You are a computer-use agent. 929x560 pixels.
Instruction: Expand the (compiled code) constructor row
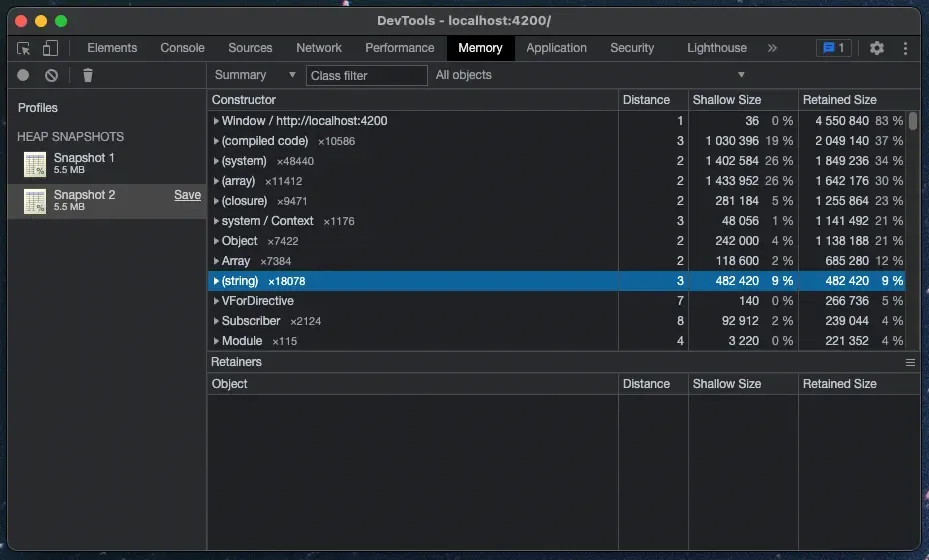coord(216,141)
